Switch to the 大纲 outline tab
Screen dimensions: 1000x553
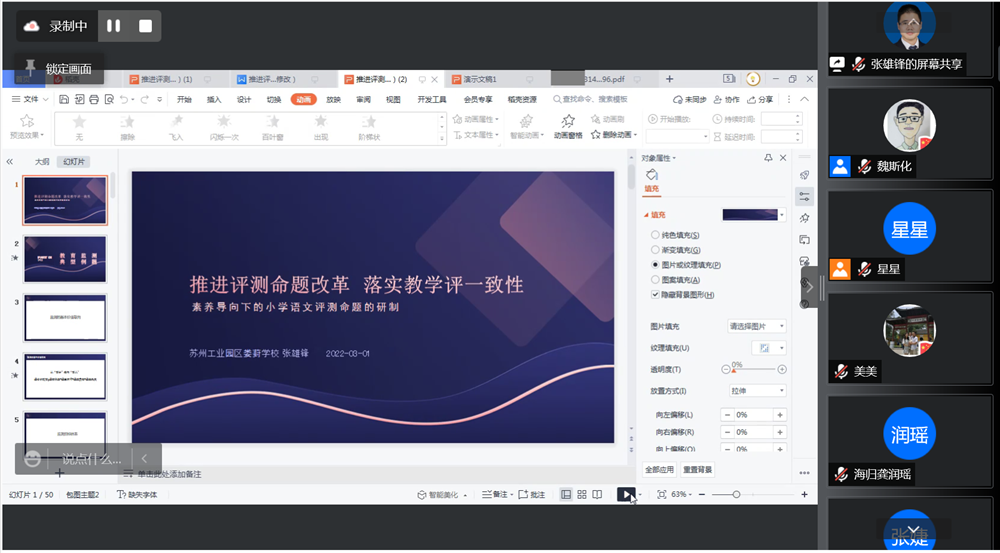42,162
